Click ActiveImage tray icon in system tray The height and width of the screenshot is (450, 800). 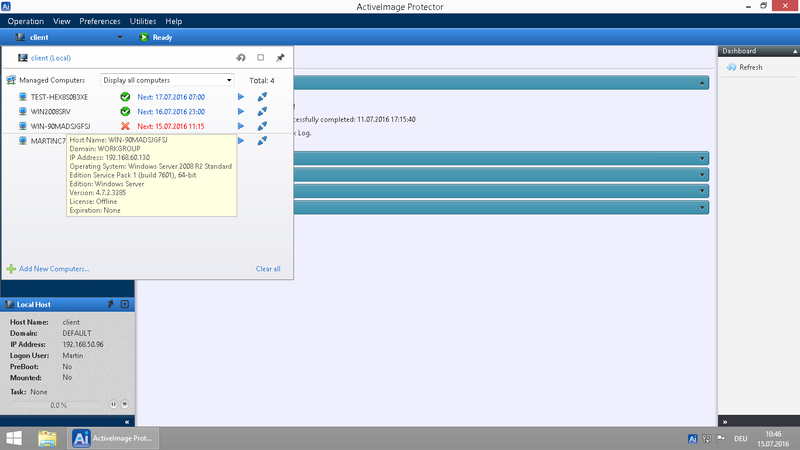point(692,438)
